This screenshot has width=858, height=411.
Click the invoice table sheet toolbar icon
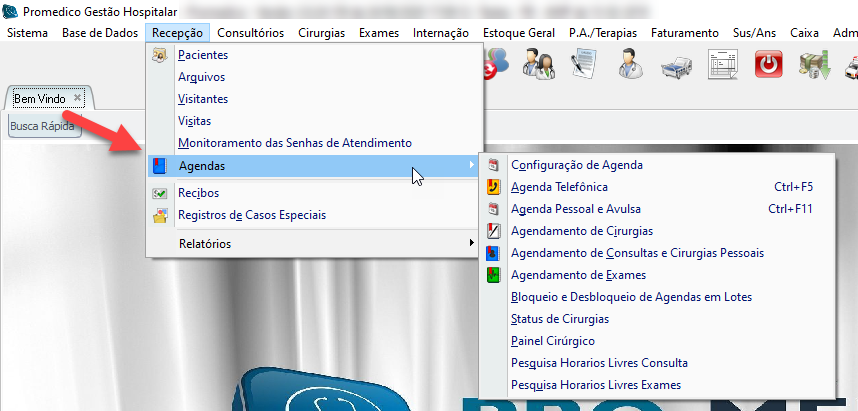pos(722,66)
